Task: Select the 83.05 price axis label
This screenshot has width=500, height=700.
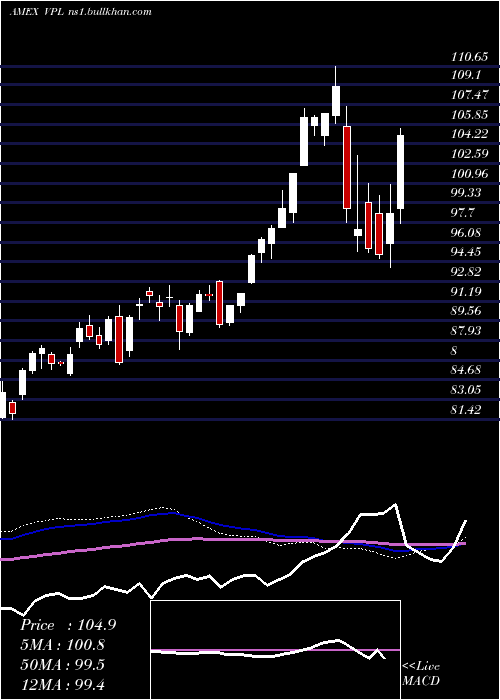Action: pos(466,390)
